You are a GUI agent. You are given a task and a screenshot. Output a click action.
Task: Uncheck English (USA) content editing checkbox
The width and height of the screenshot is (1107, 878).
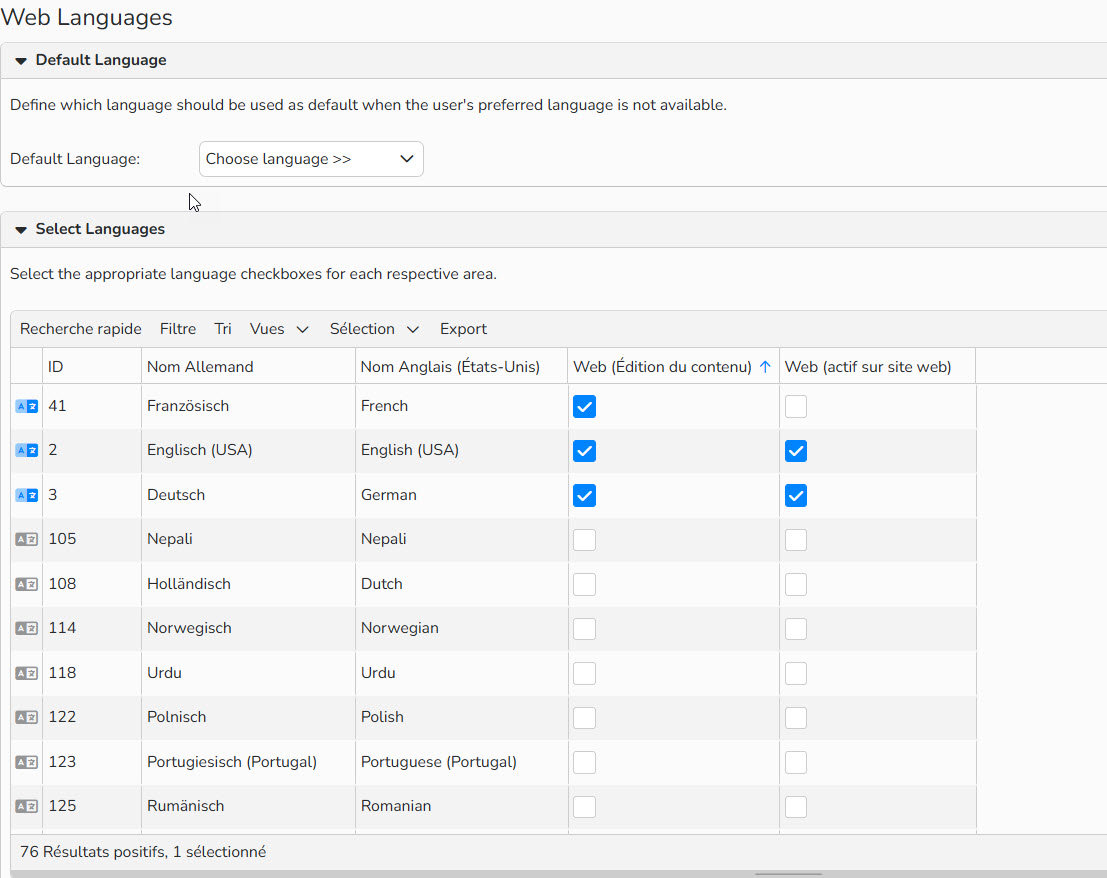click(x=585, y=451)
